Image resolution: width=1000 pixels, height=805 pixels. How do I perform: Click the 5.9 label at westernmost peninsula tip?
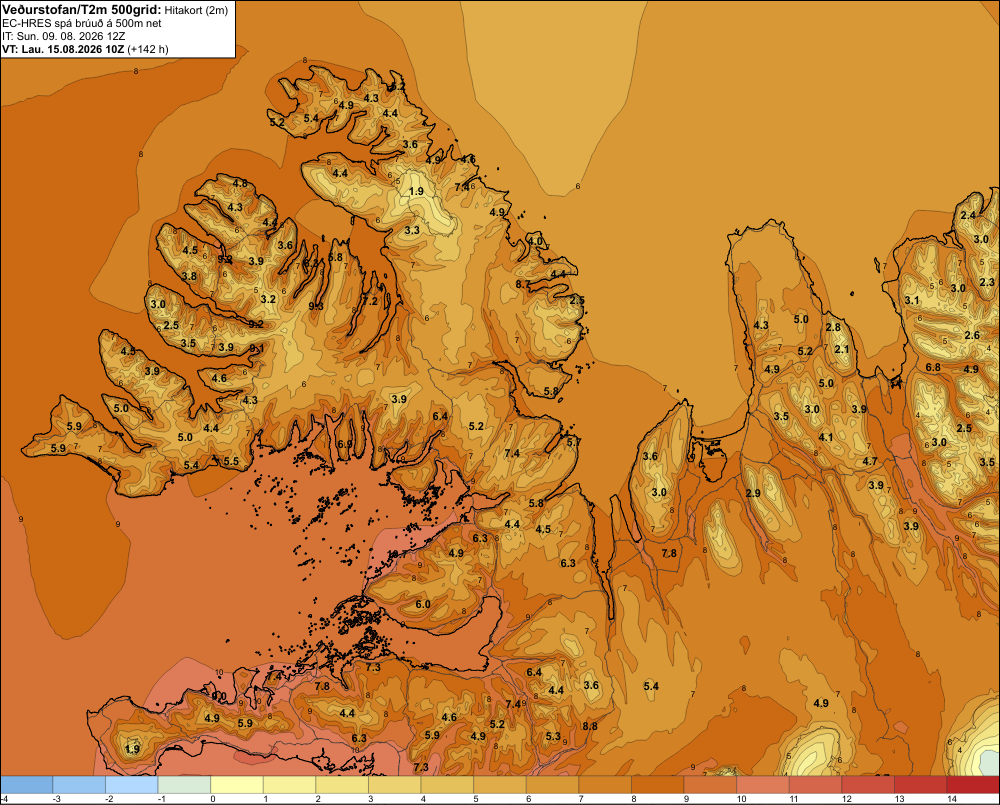click(x=58, y=448)
